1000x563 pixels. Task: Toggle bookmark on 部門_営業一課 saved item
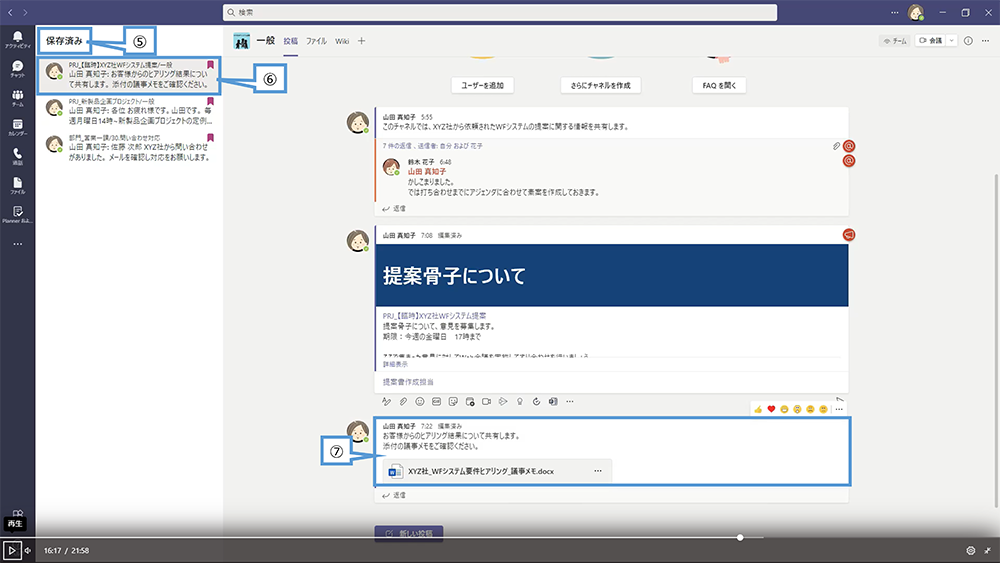(210, 138)
